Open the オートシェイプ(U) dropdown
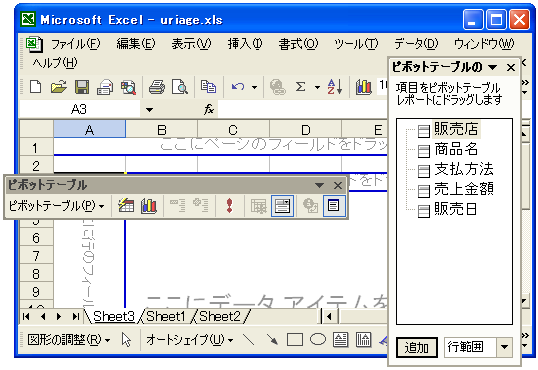Screen dimensions: 538x370 [190, 340]
